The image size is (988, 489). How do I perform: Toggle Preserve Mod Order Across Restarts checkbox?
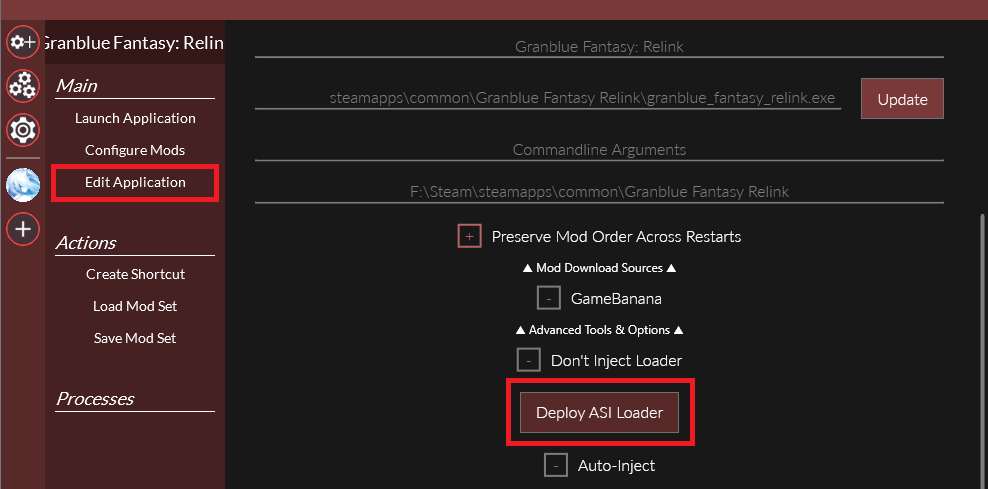pos(469,236)
